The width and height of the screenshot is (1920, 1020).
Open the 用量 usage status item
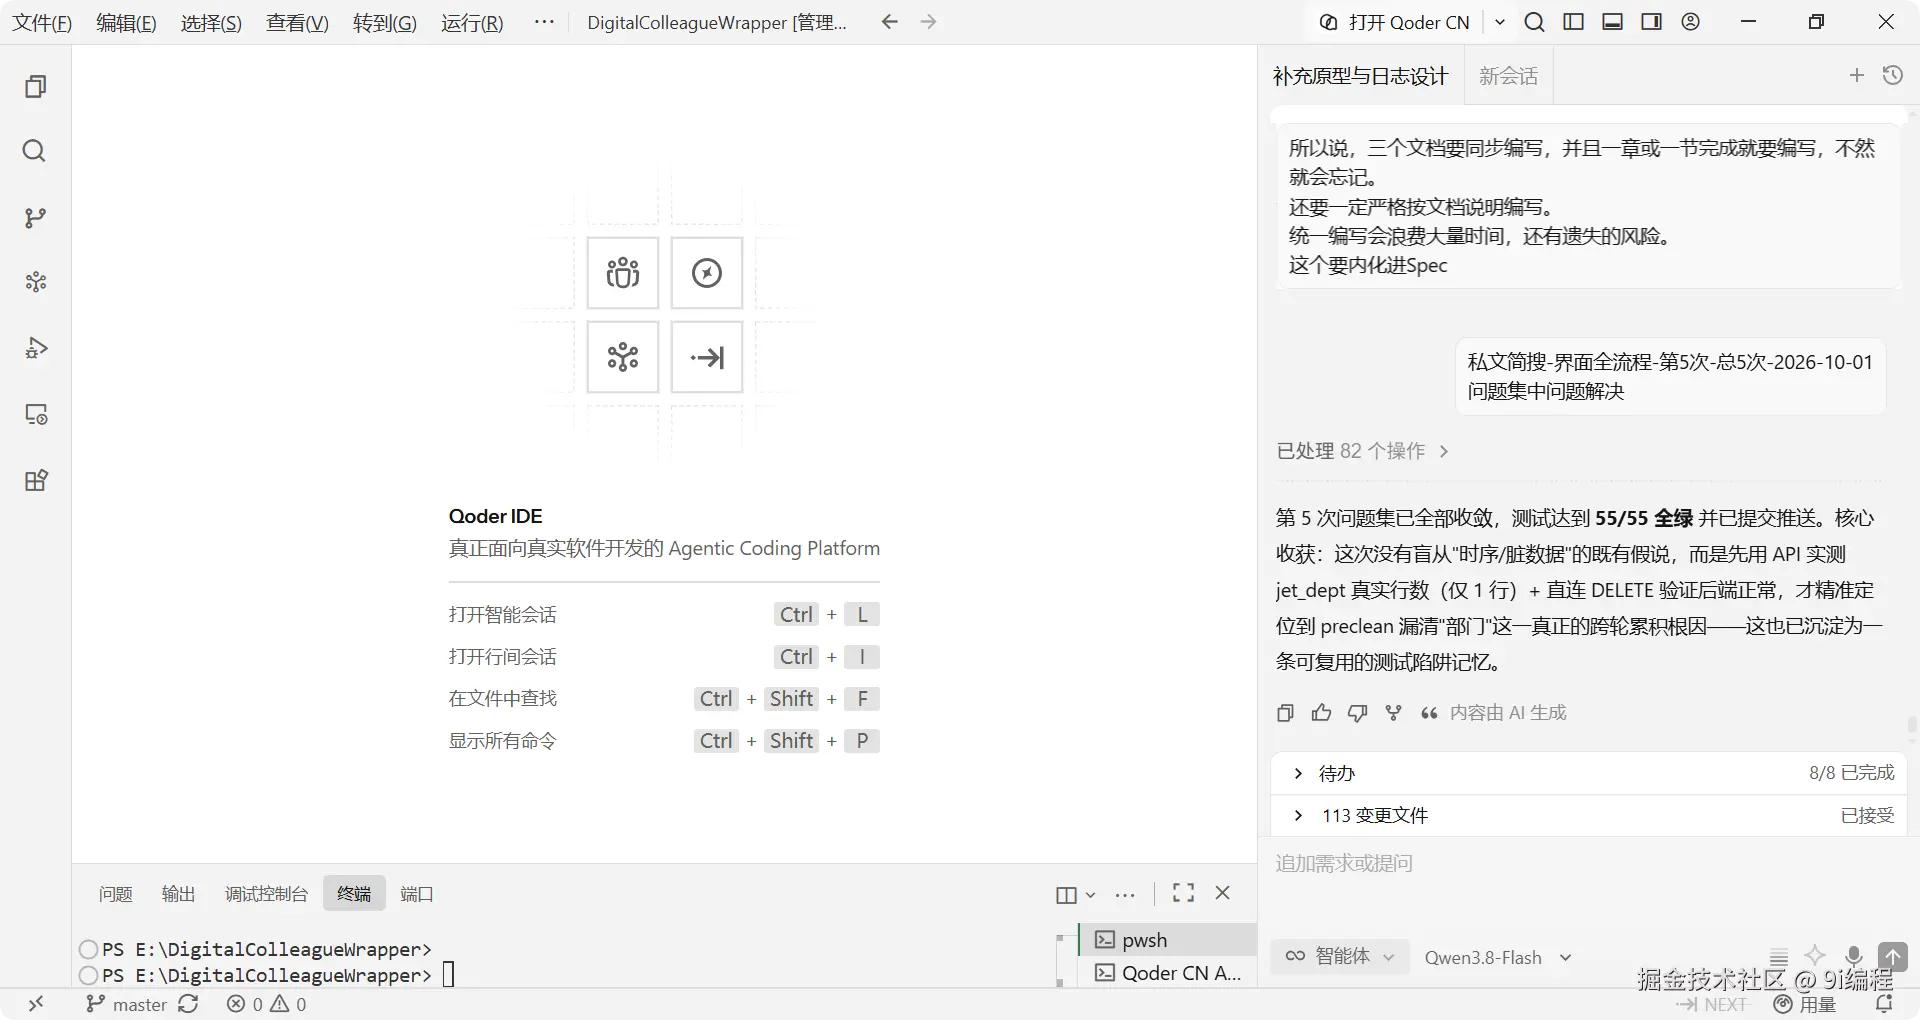click(x=1805, y=1004)
